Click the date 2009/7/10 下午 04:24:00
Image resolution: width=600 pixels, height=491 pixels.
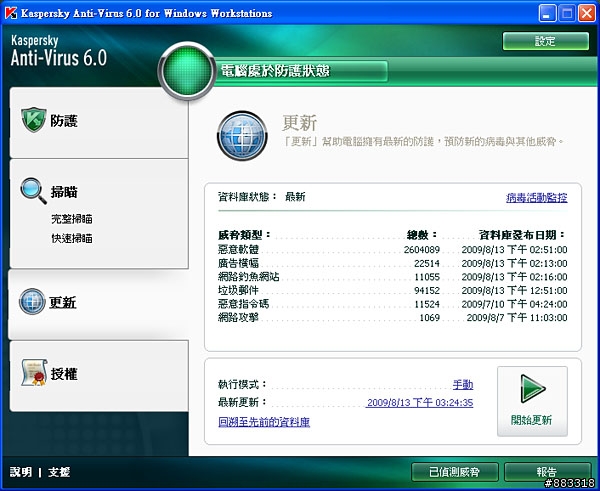[x=514, y=304]
